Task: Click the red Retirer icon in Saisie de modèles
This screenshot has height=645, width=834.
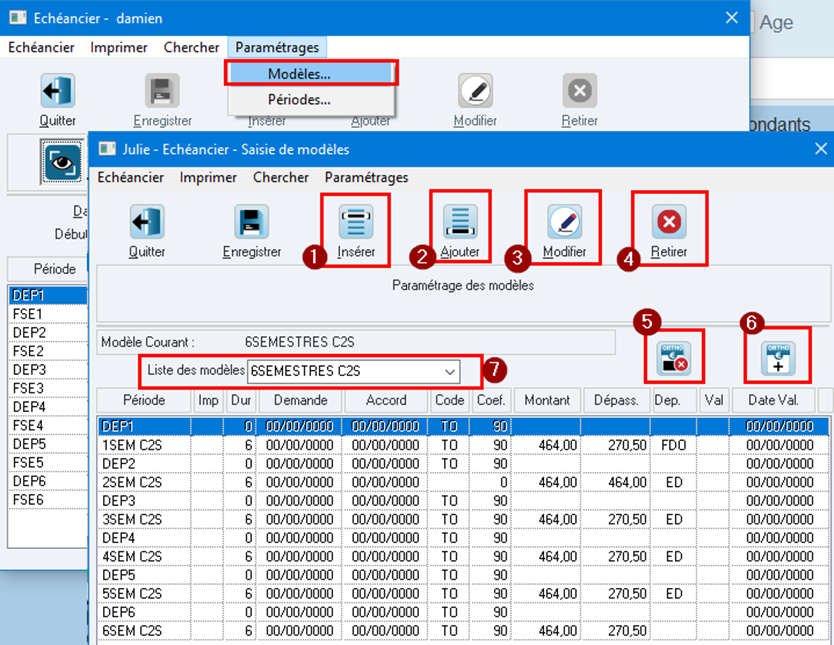Action: (669, 222)
